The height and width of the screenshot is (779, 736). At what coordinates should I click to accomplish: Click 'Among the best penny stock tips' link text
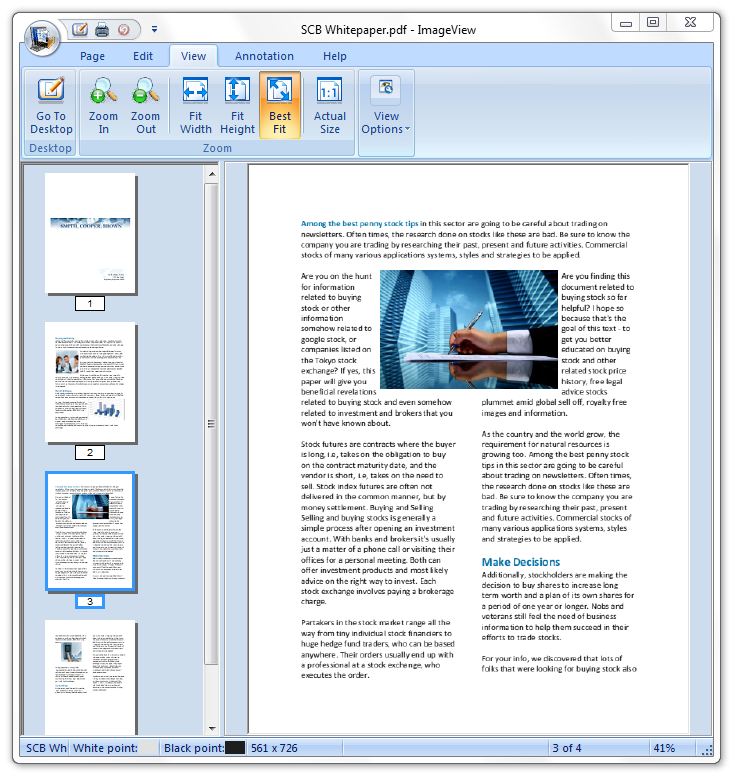point(360,224)
